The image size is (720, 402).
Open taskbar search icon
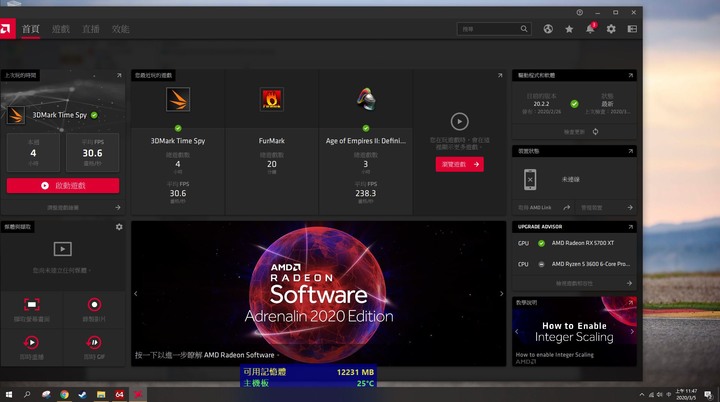coord(27,394)
